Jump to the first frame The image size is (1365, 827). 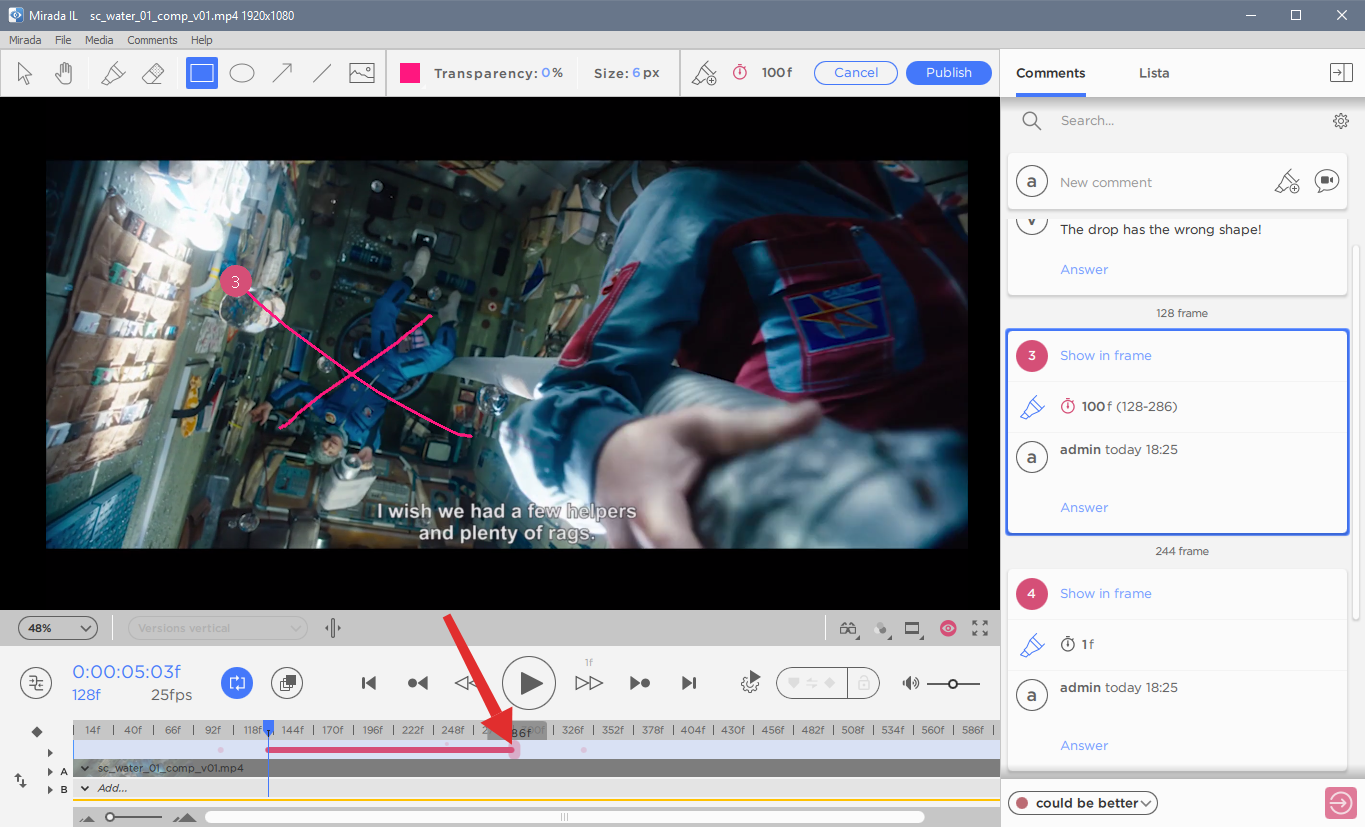pyautogui.click(x=369, y=683)
